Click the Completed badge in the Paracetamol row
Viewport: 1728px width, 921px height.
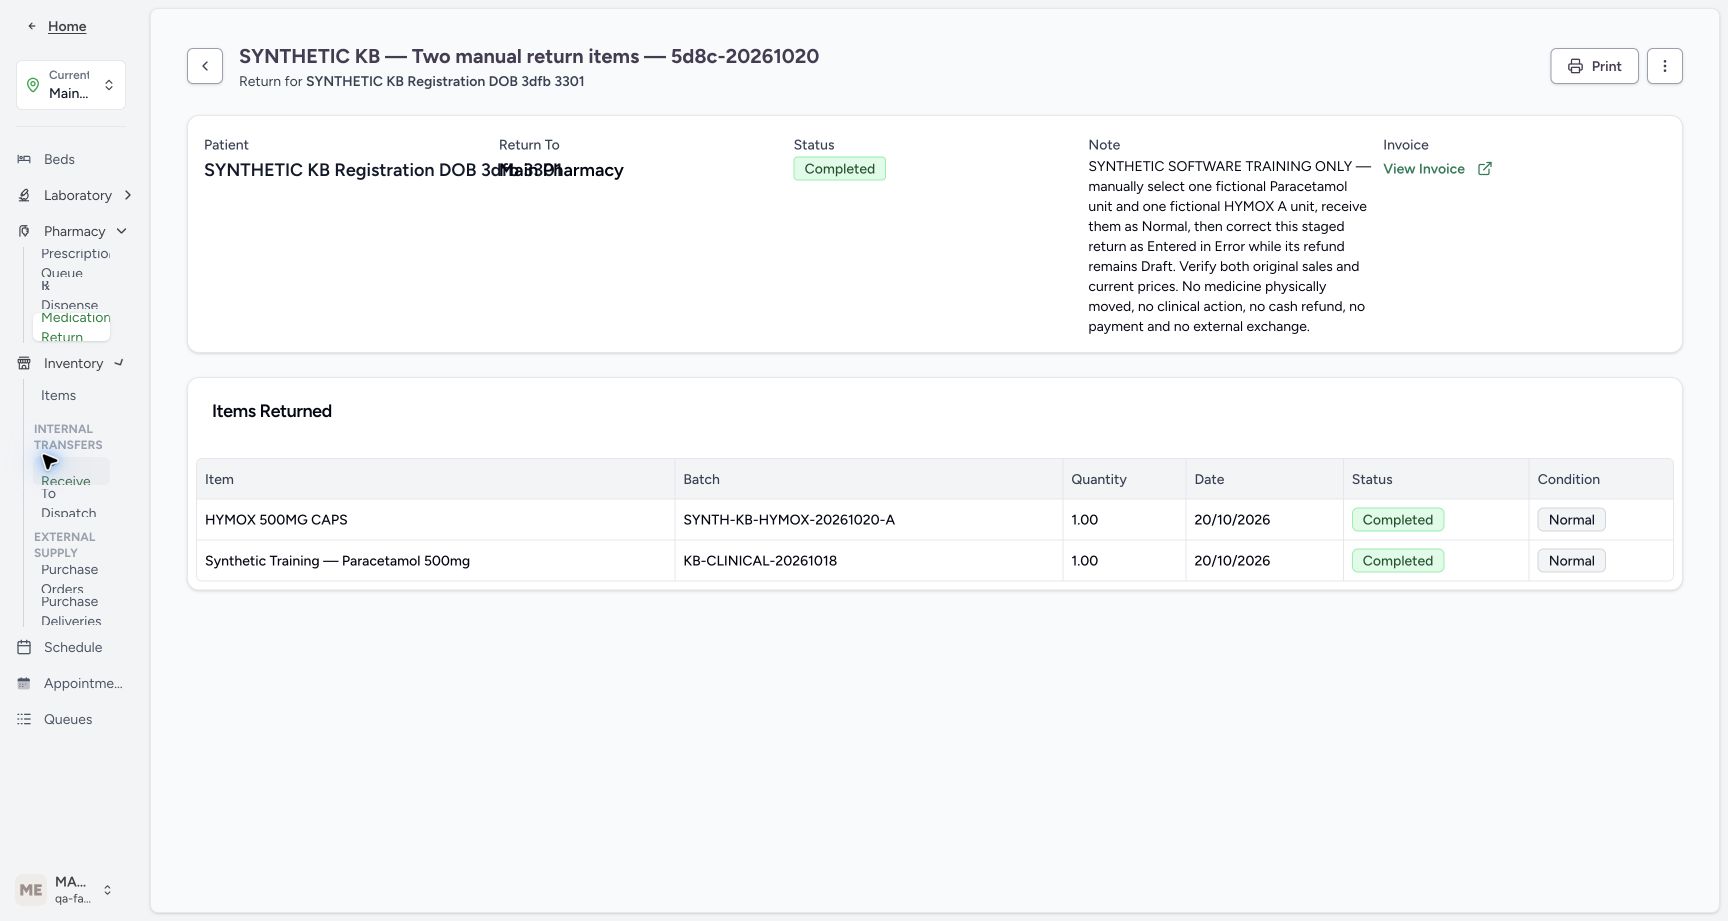click(1397, 561)
